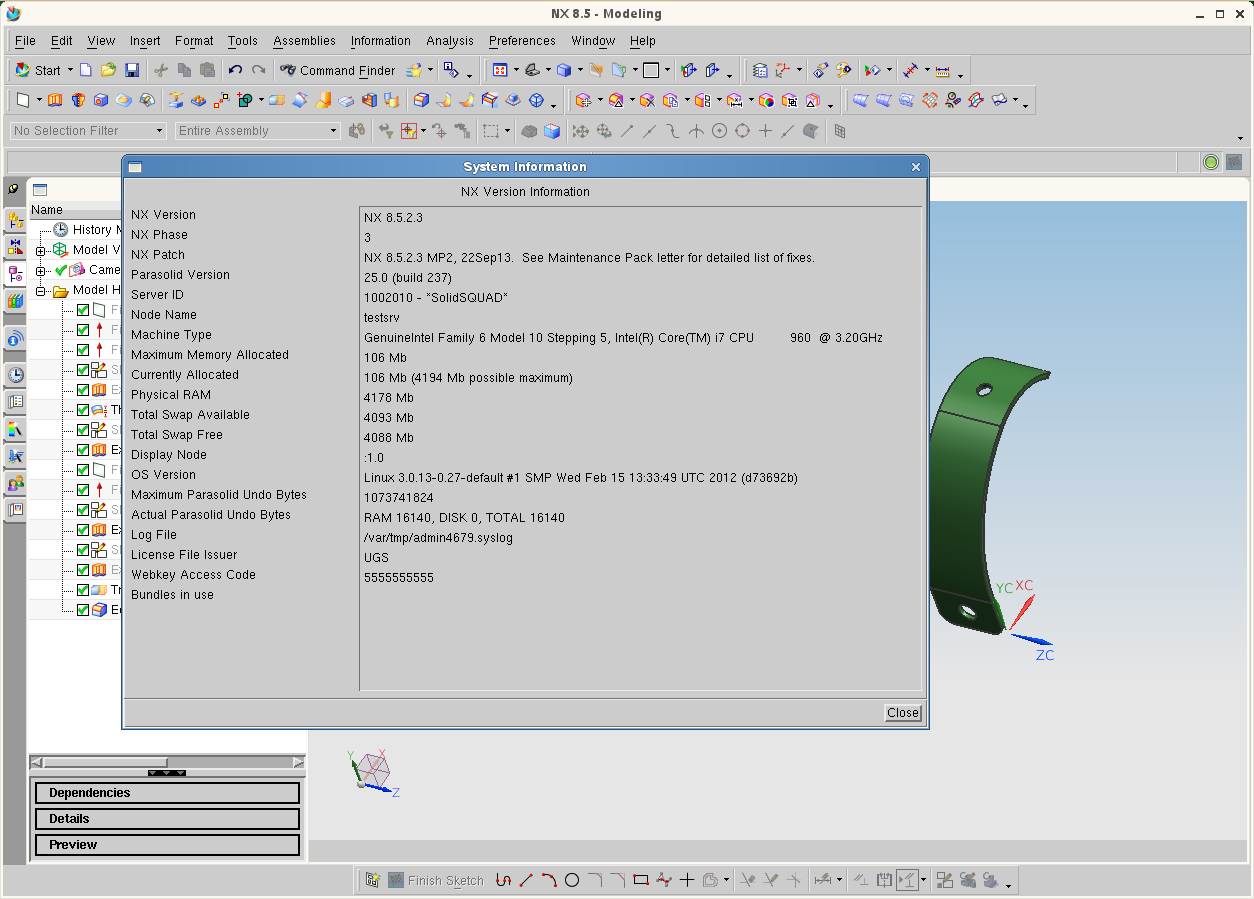This screenshot has height=899, width=1254.
Task: Open the Analysis menu
Action: (x=450, y=41)
